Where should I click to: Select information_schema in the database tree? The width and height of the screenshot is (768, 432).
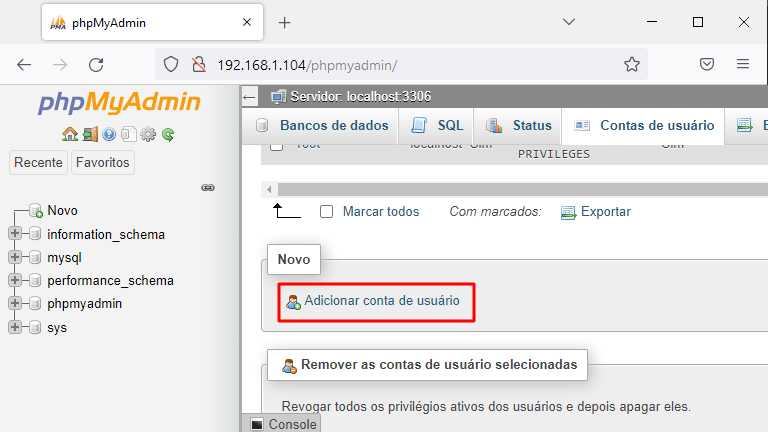(x=106, y=235)
